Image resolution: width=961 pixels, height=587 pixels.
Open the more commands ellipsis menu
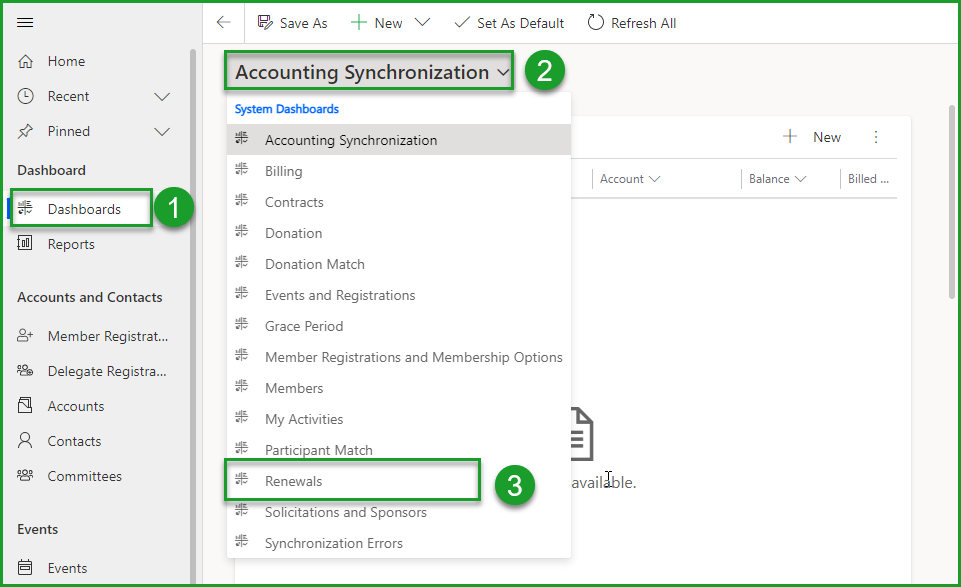click(876, 137)
